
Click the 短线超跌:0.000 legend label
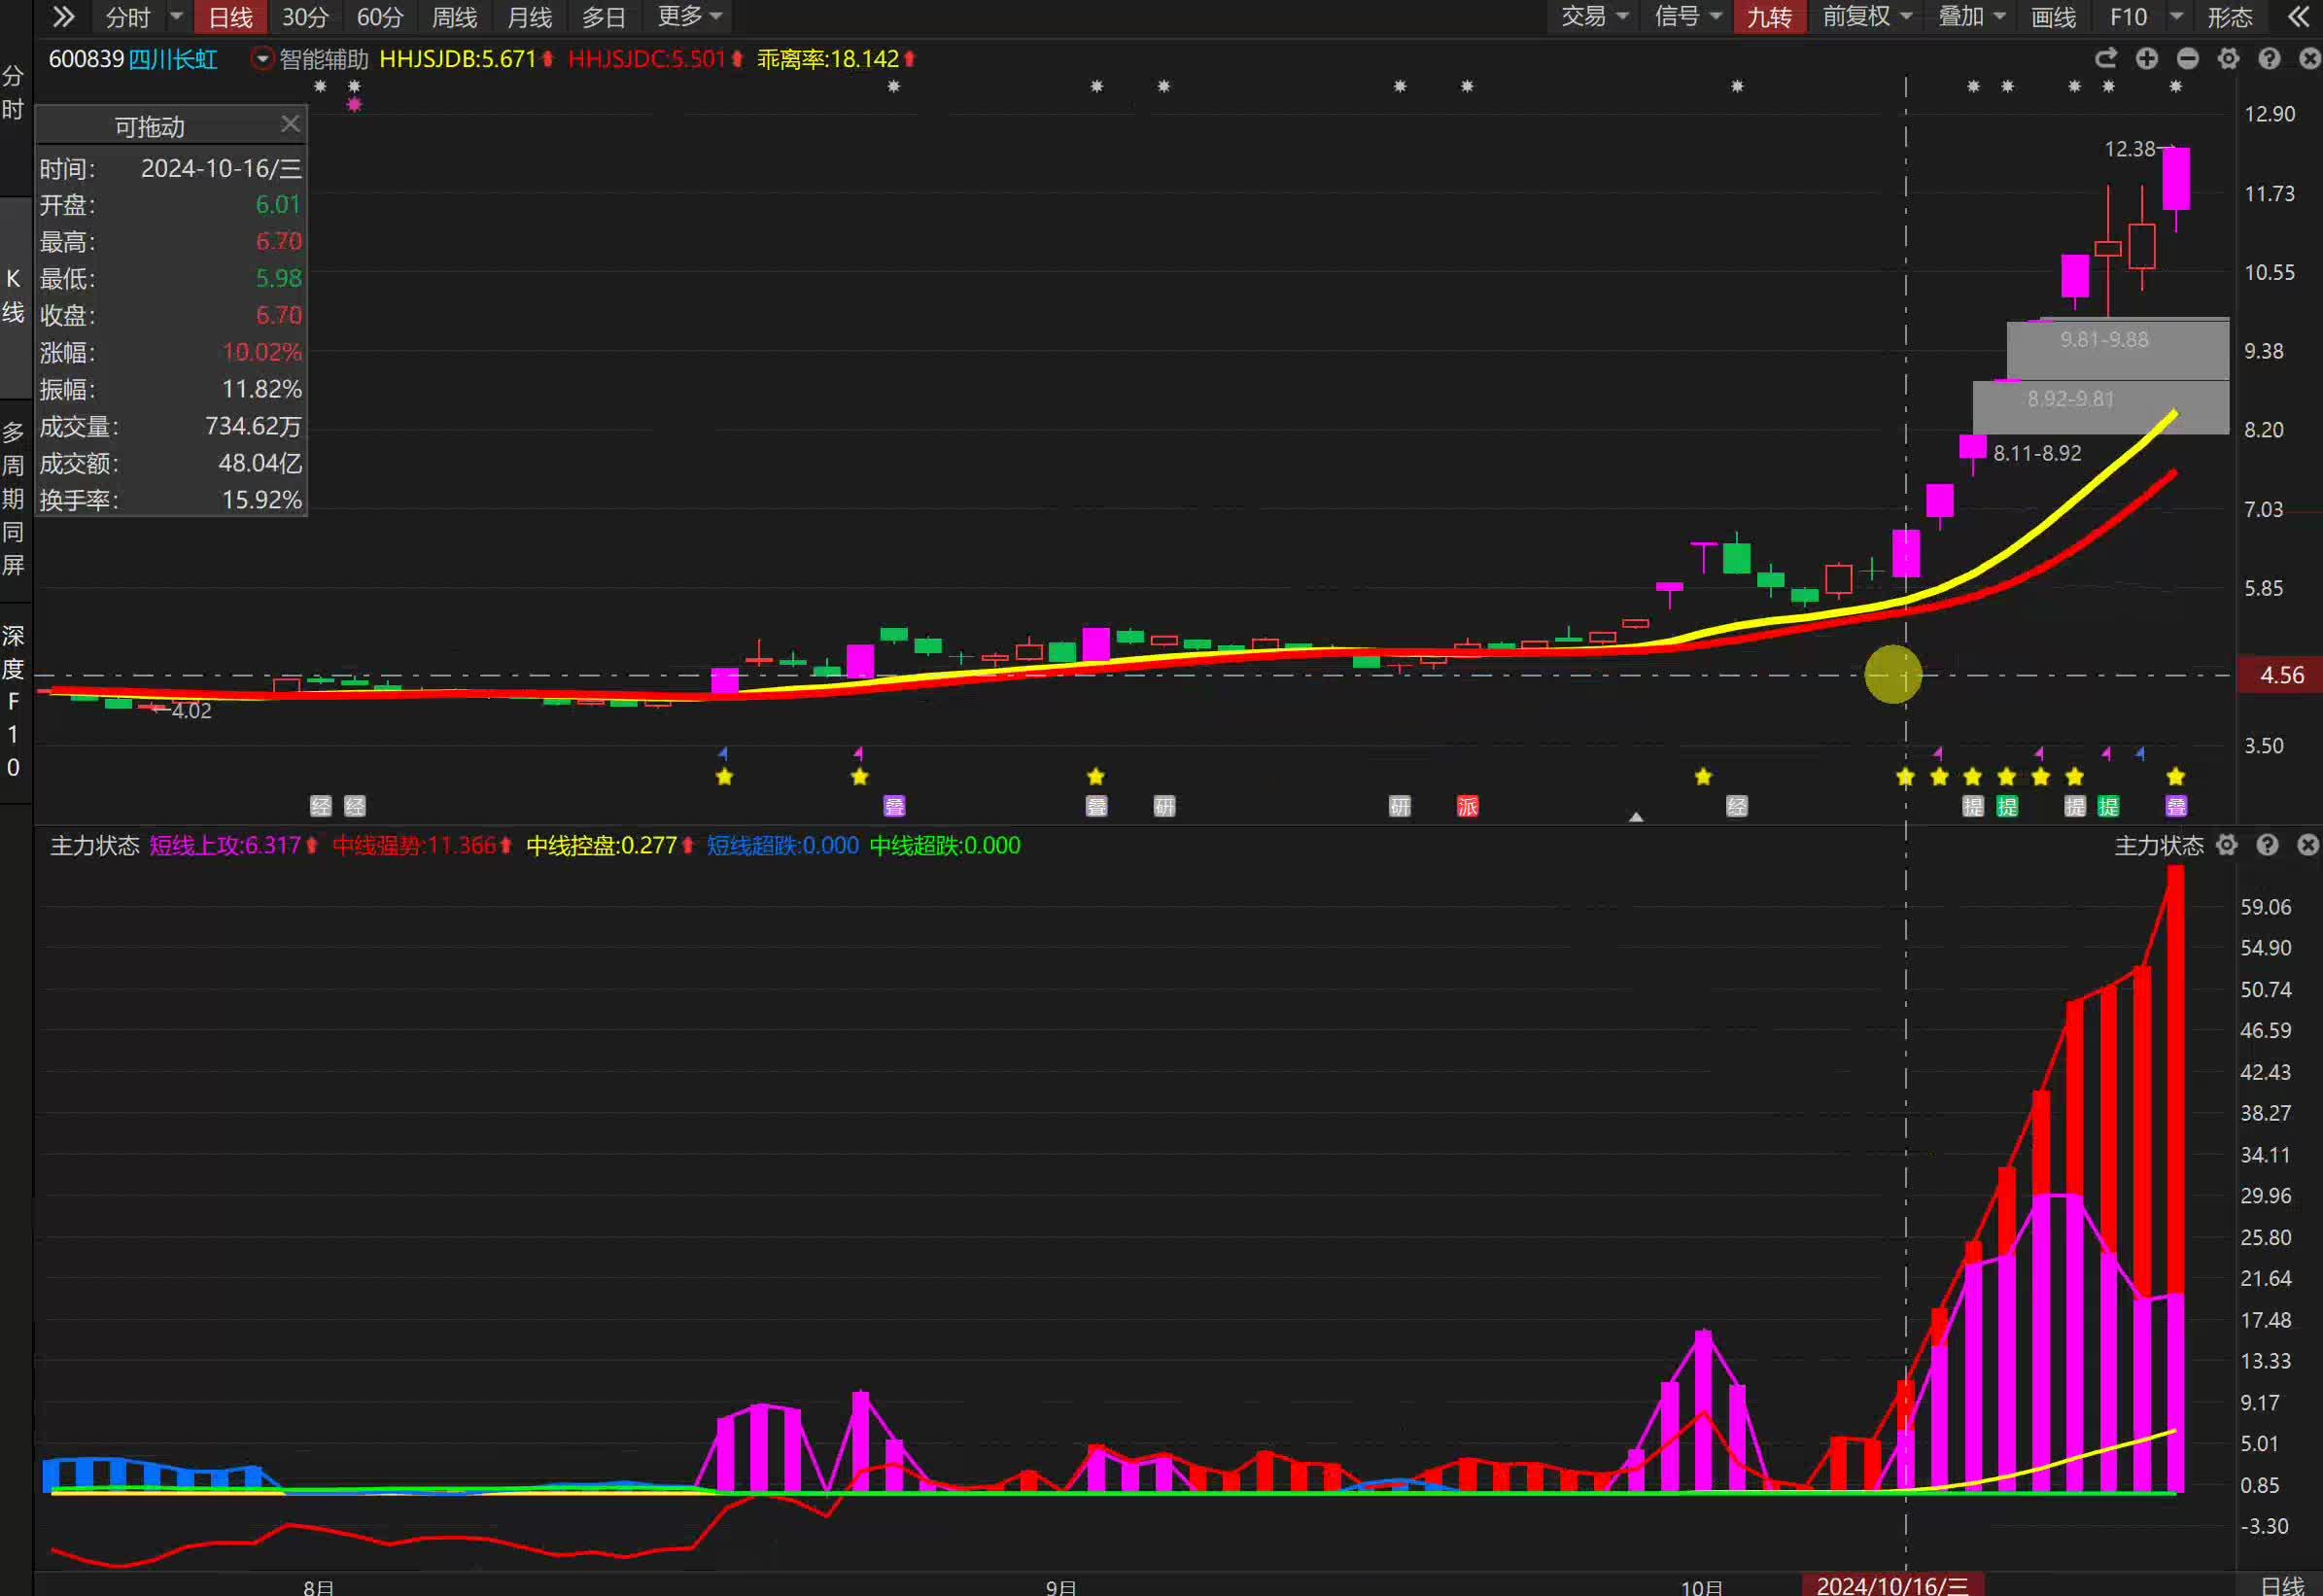[x=783, y=846]
